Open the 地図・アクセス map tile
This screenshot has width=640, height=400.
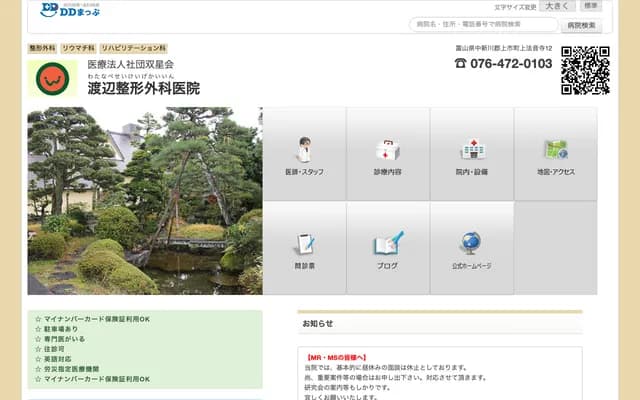coord(556,154)
